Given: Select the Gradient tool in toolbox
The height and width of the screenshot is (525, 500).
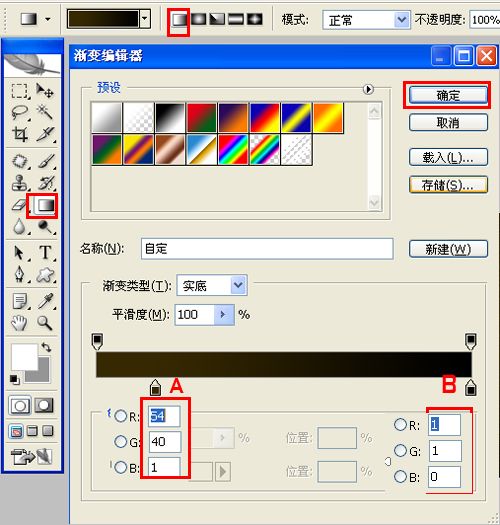Looking at the screenshot, I should point(45,205).
